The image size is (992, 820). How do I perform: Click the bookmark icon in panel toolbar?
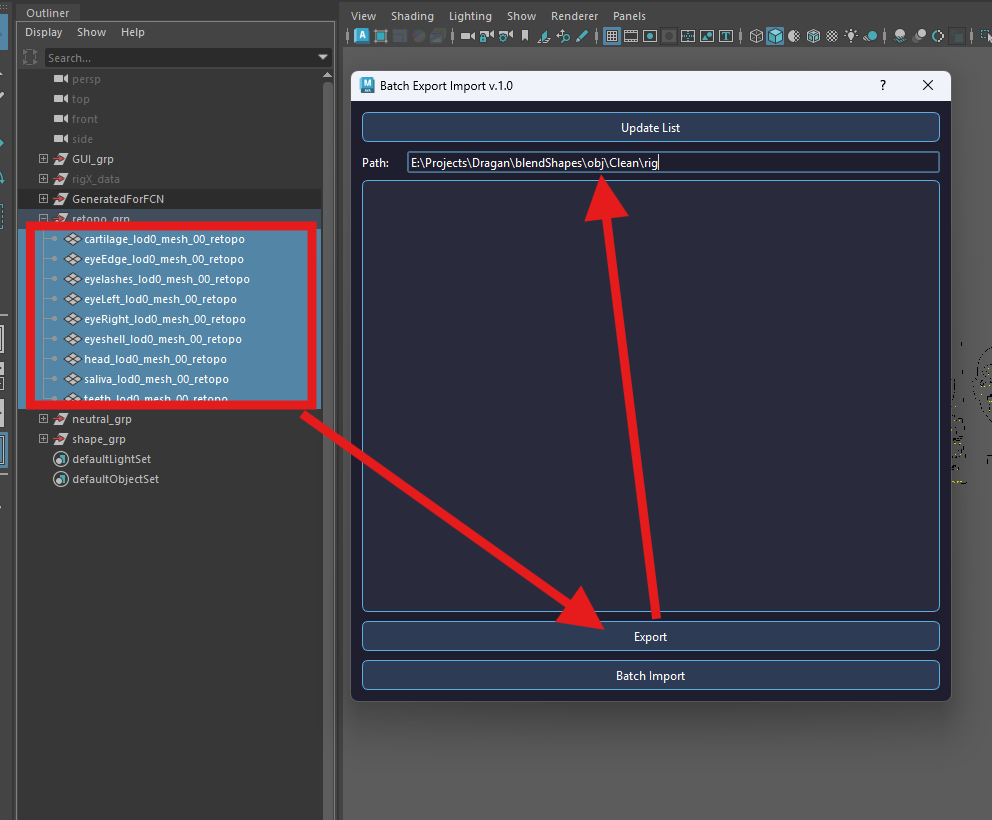[525, 36]
